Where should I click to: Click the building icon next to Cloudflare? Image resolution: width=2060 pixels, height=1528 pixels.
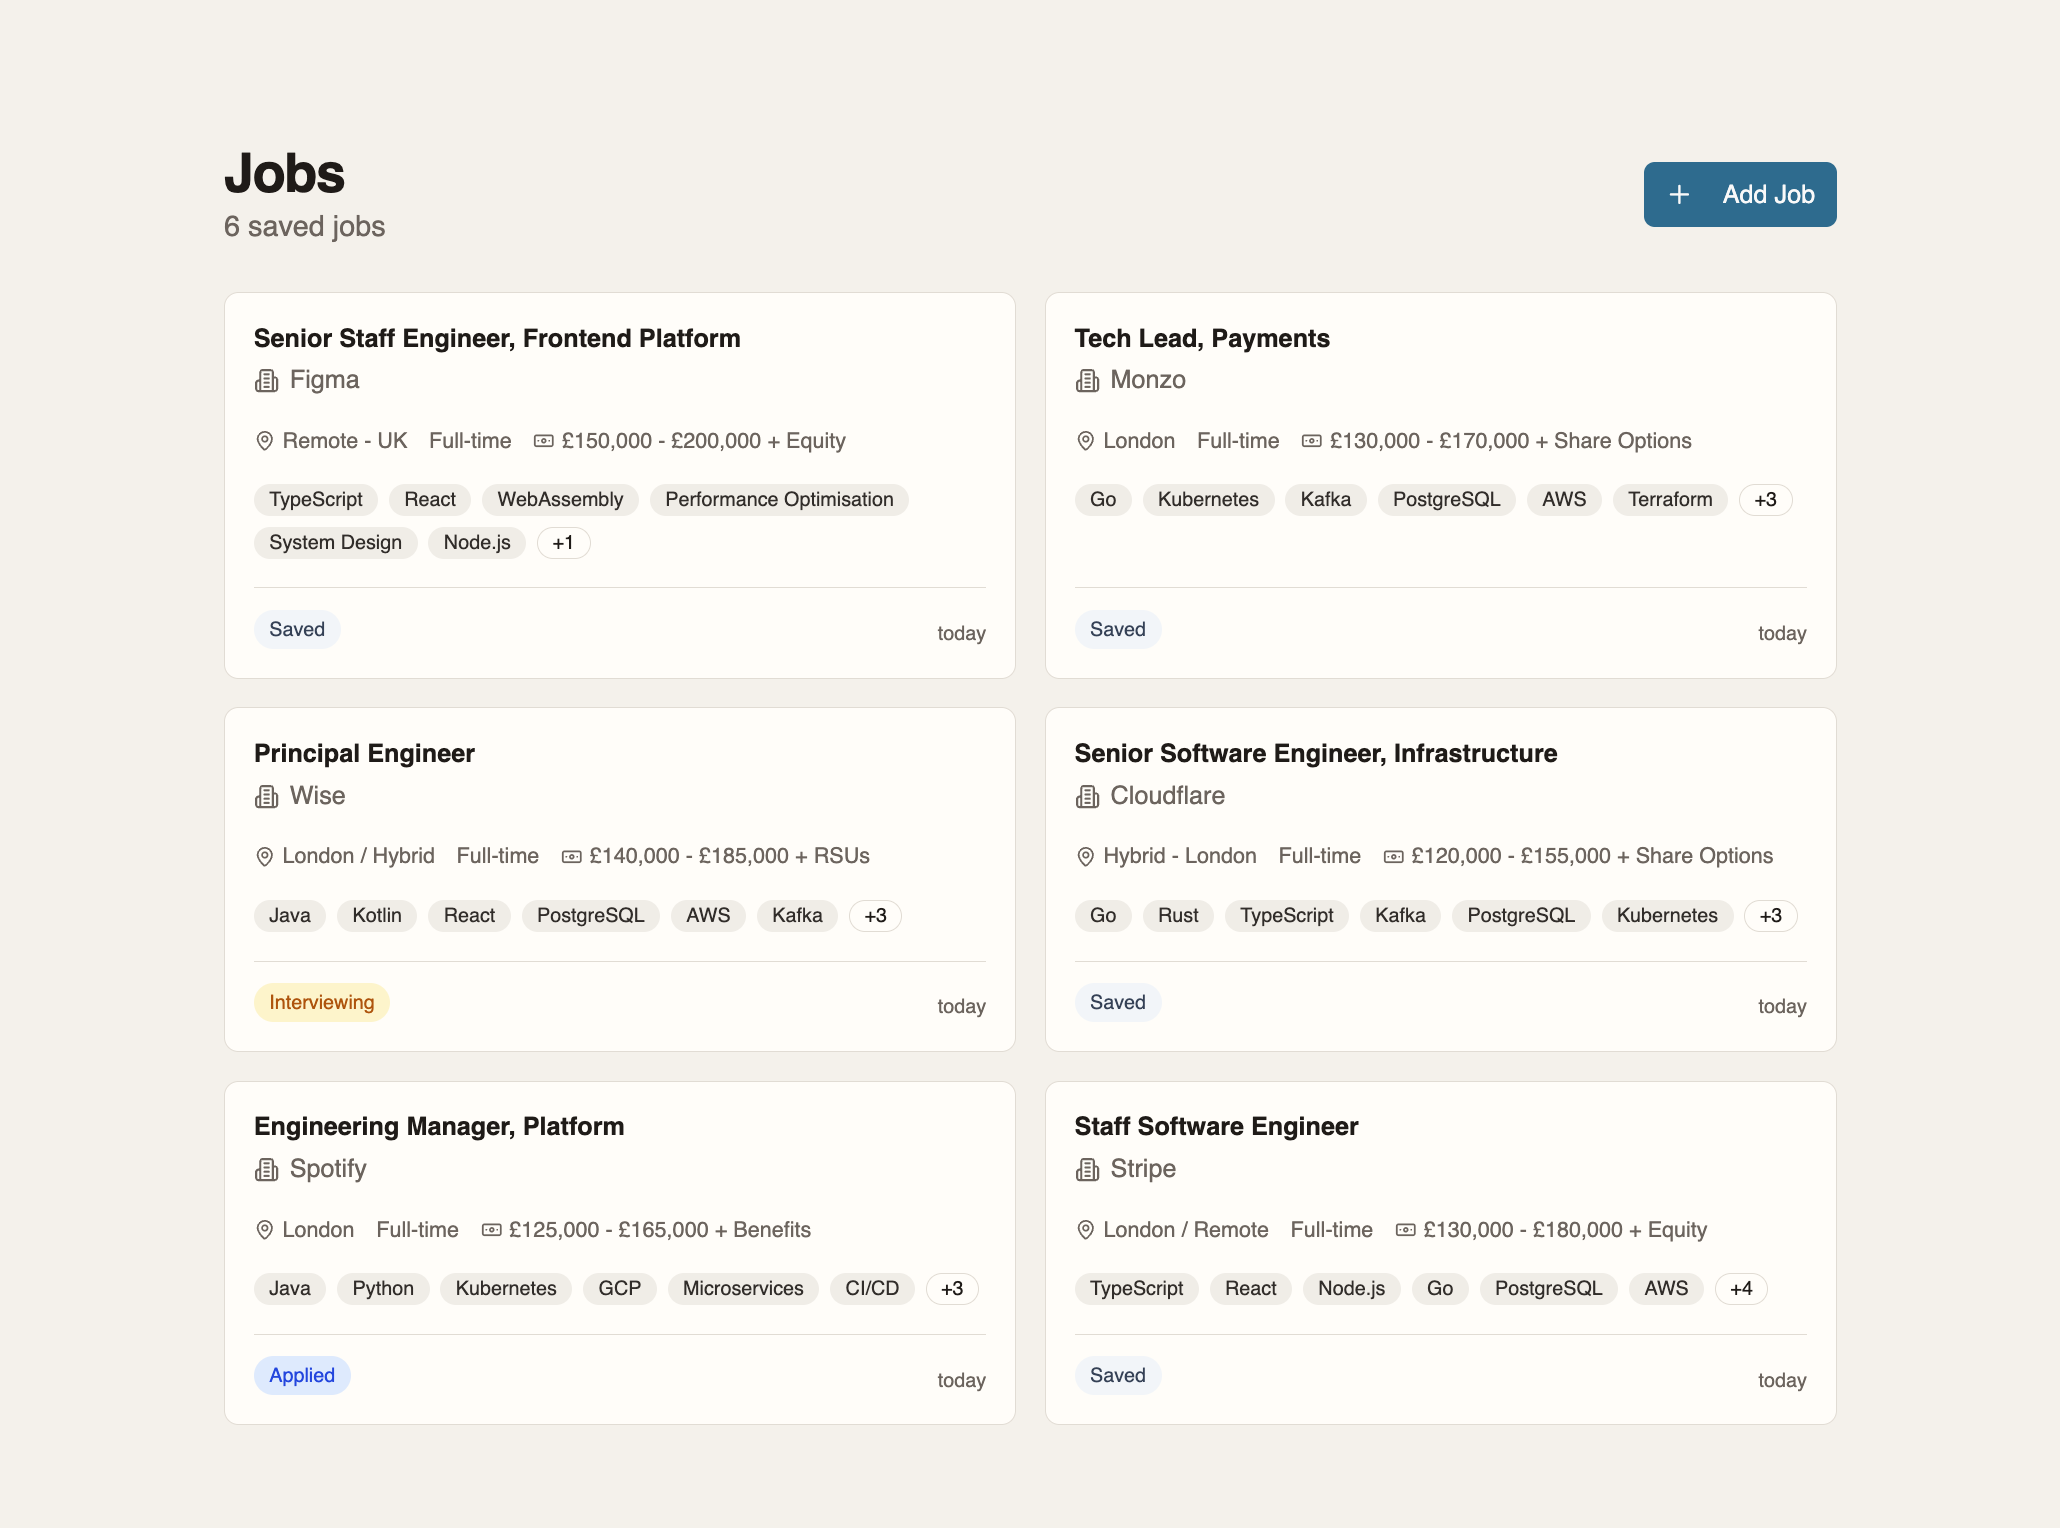(x=1087, y=797)
